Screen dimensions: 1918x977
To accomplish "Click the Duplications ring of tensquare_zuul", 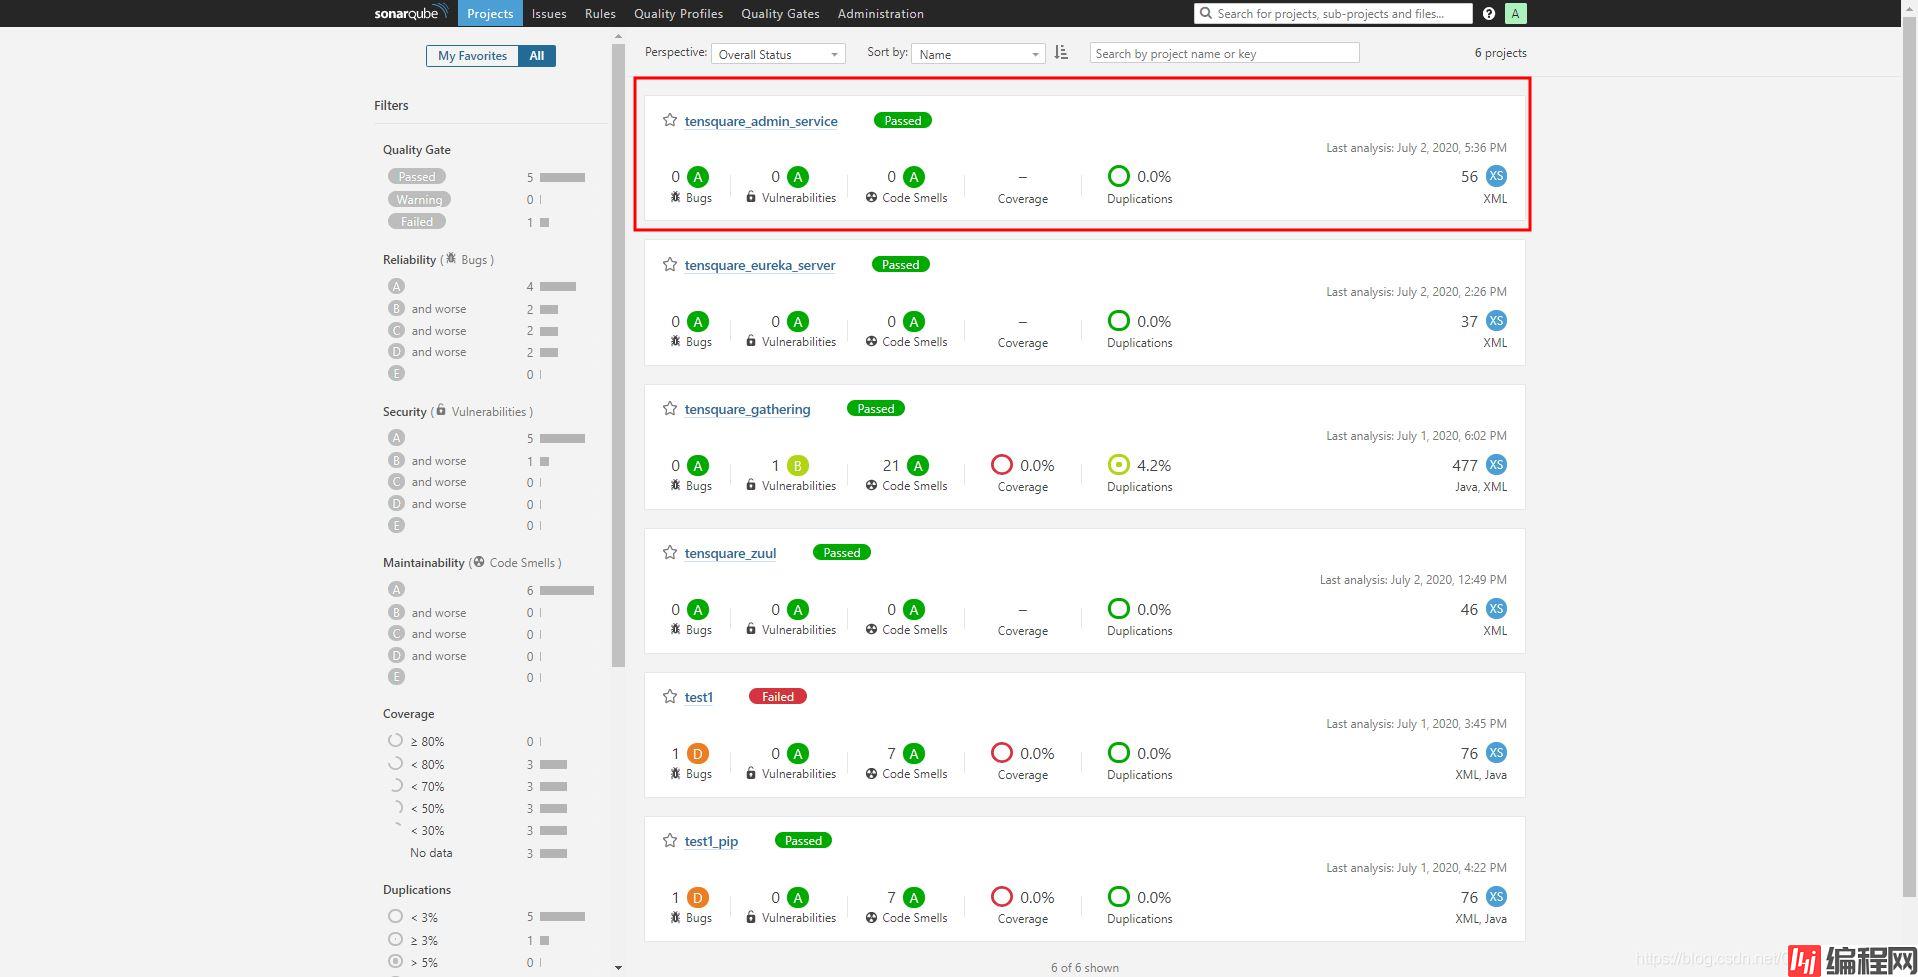I will 1118,608.
